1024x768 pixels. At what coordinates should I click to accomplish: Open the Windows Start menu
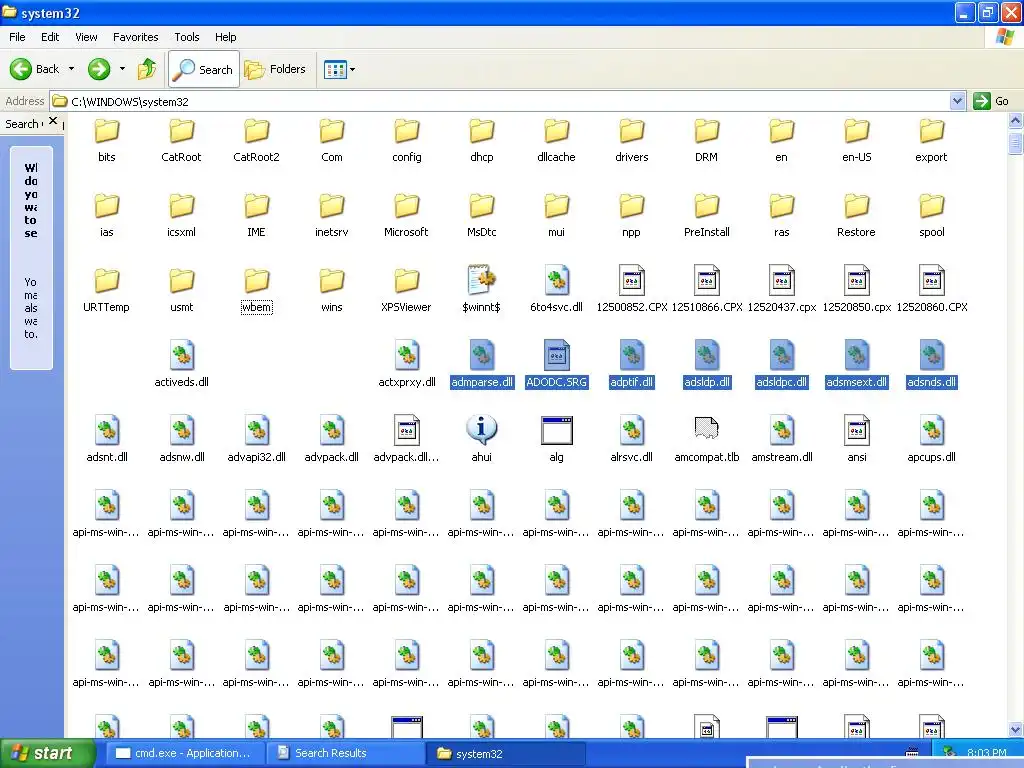tap(47, 753)
